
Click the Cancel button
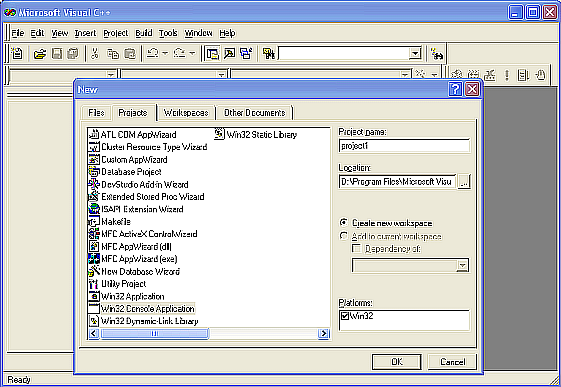coord(453,362)
